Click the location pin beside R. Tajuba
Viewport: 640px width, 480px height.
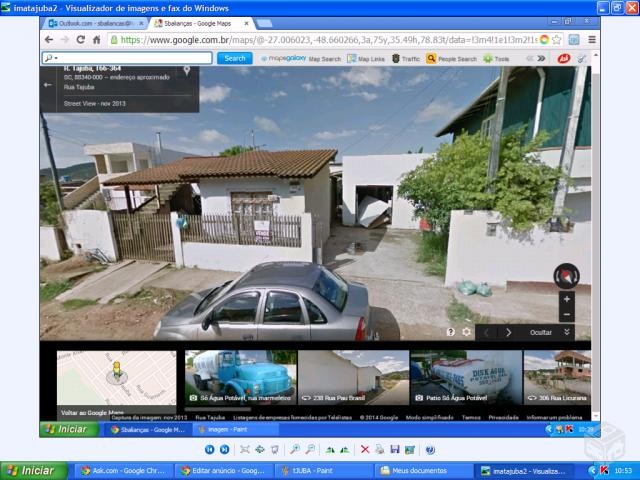[x=187, y=71]
